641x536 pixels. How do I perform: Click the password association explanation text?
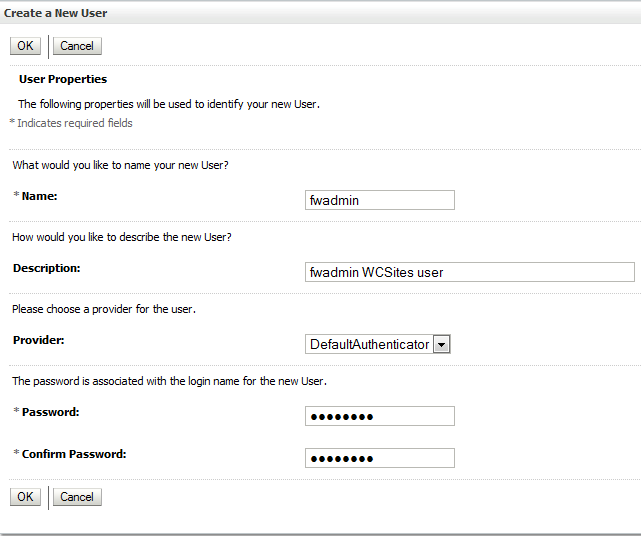tap(170, 381)
